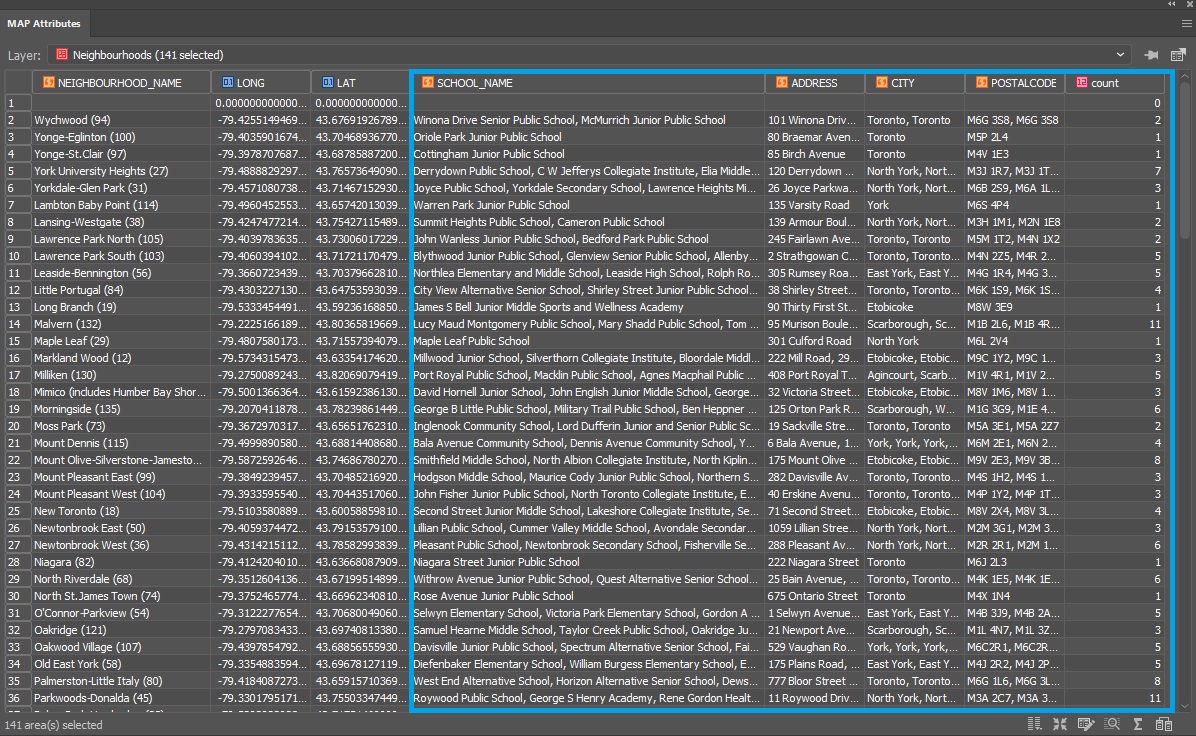Screen dimensions: 1196x736
Task: Open the panel hamburger menu
Action: [1186, 24]
